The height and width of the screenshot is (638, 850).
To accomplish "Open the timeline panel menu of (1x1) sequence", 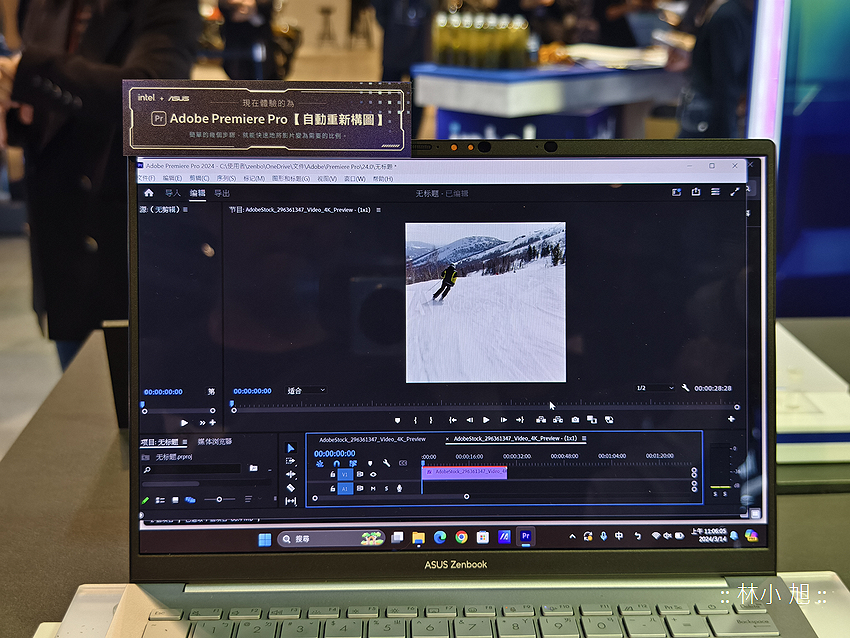I will pos(584,438).
